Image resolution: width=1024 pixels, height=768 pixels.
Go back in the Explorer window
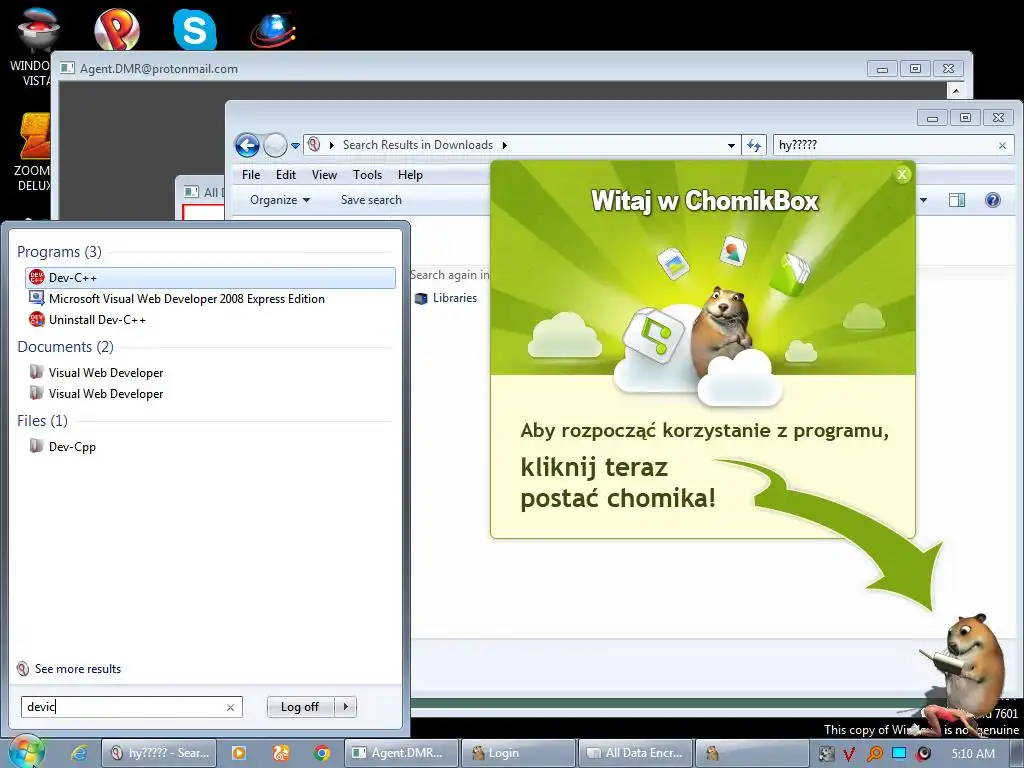click(x=247, y=145)
